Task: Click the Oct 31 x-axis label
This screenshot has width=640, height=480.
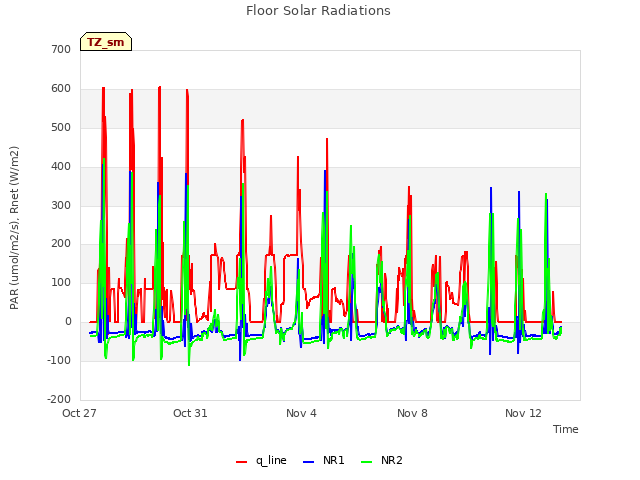Action: click(190, 413)
